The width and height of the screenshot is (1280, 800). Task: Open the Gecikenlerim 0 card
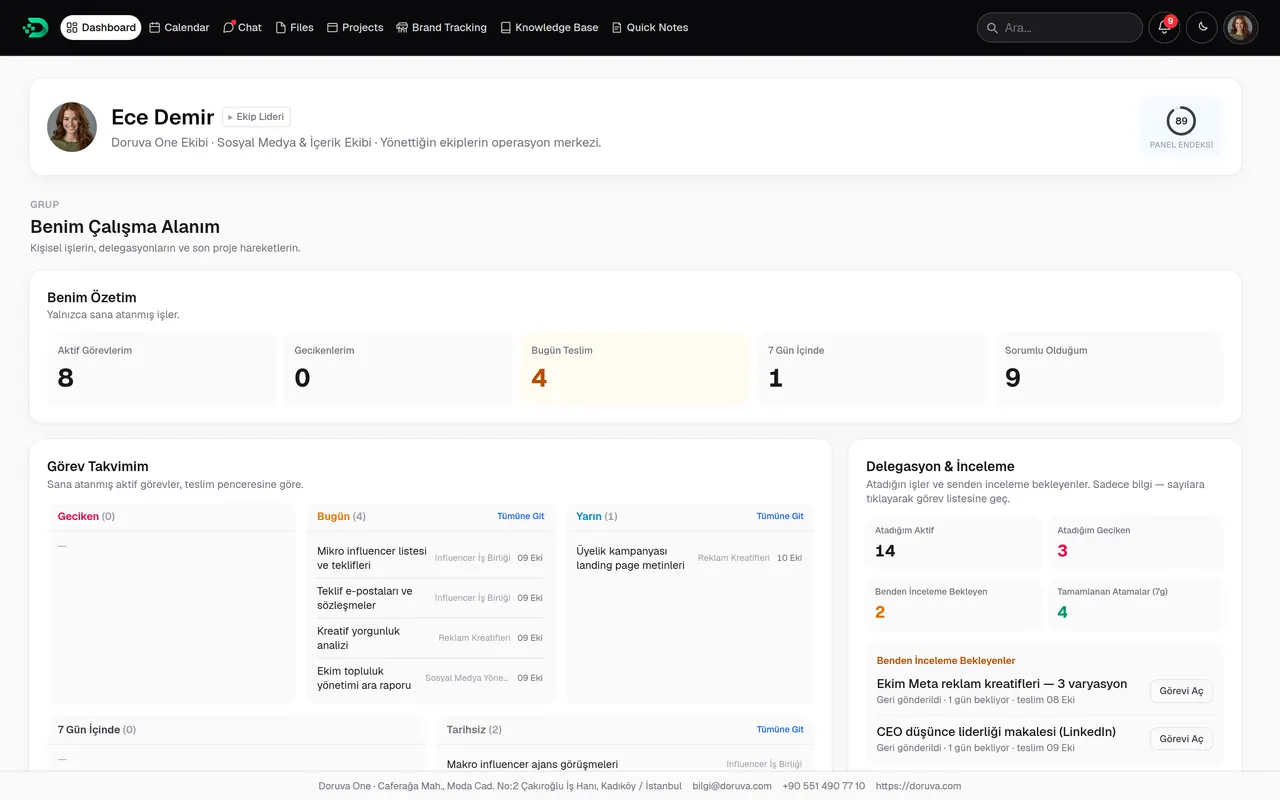click(x=398, y=369)
